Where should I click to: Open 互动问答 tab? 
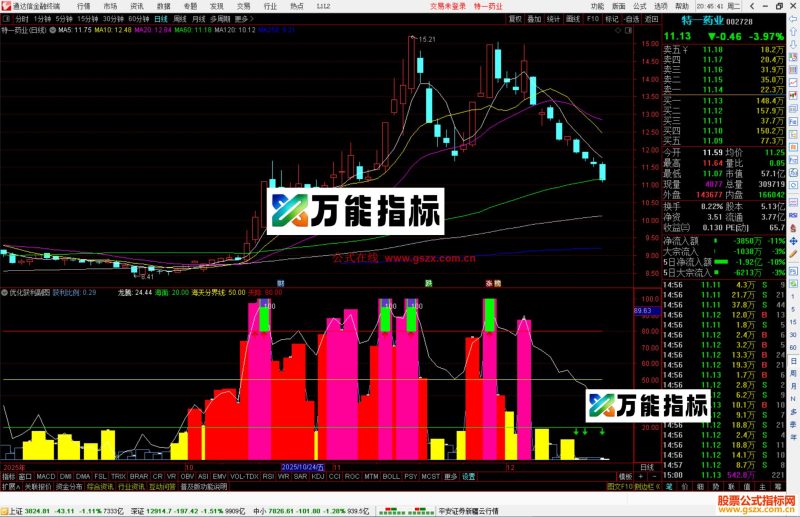pyautogui.click(x=162, y=486)
